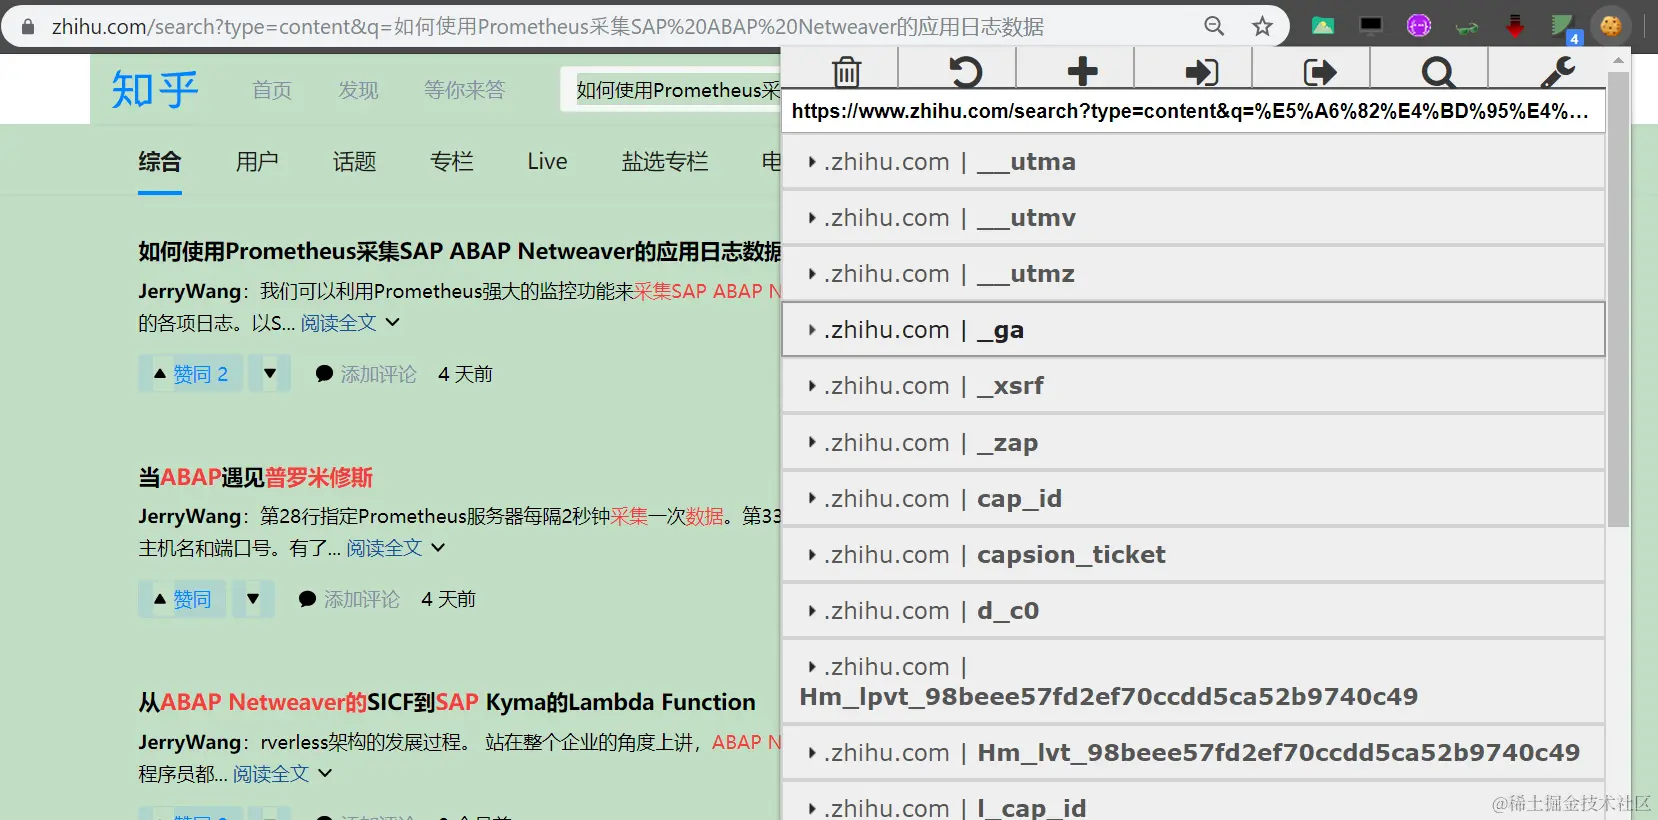Screen dimensions: 1658x820
Task: Click the reset cookies undo icon
Action: [965, 71]
